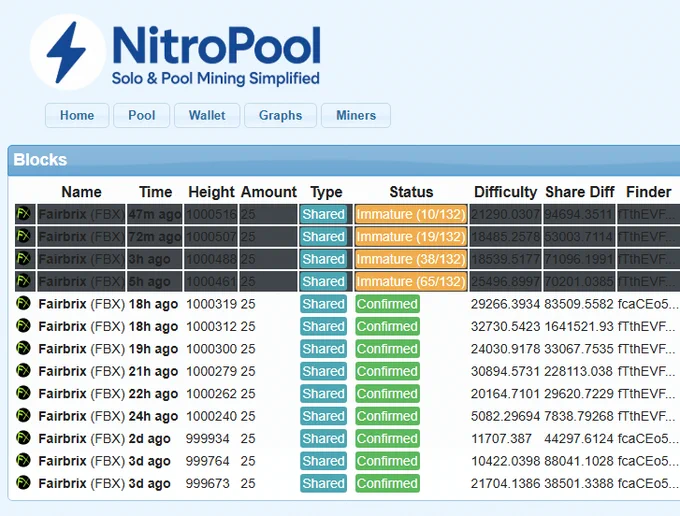Select difficulty value 29266.3934

click(505, 304)
